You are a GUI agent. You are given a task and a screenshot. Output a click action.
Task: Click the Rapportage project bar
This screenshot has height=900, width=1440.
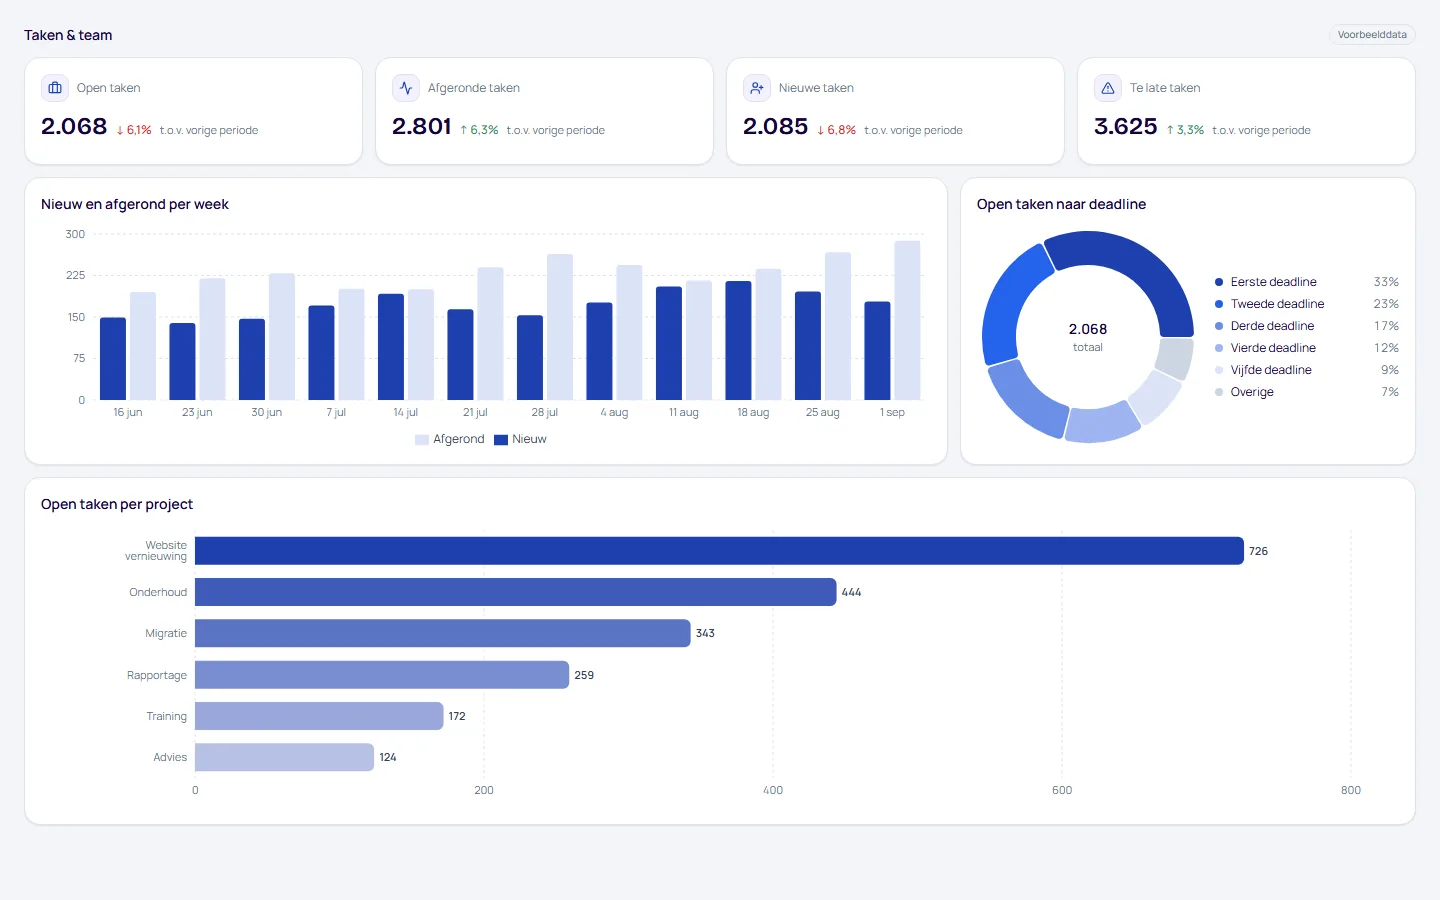[382, 675]
